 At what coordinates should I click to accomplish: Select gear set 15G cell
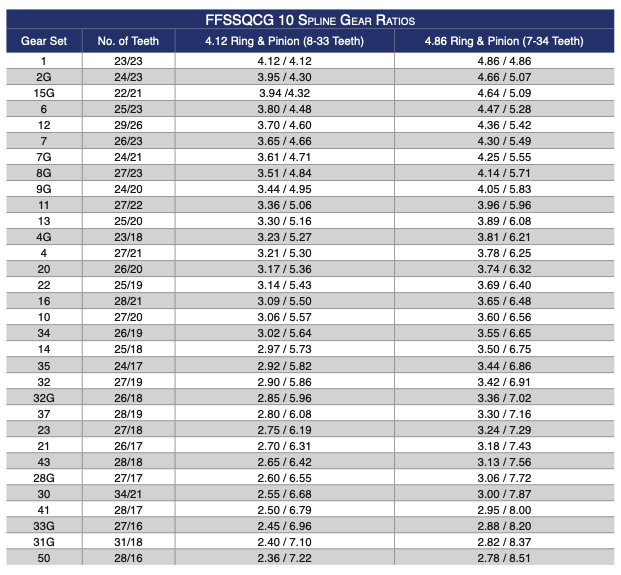(x=44, y=93)
